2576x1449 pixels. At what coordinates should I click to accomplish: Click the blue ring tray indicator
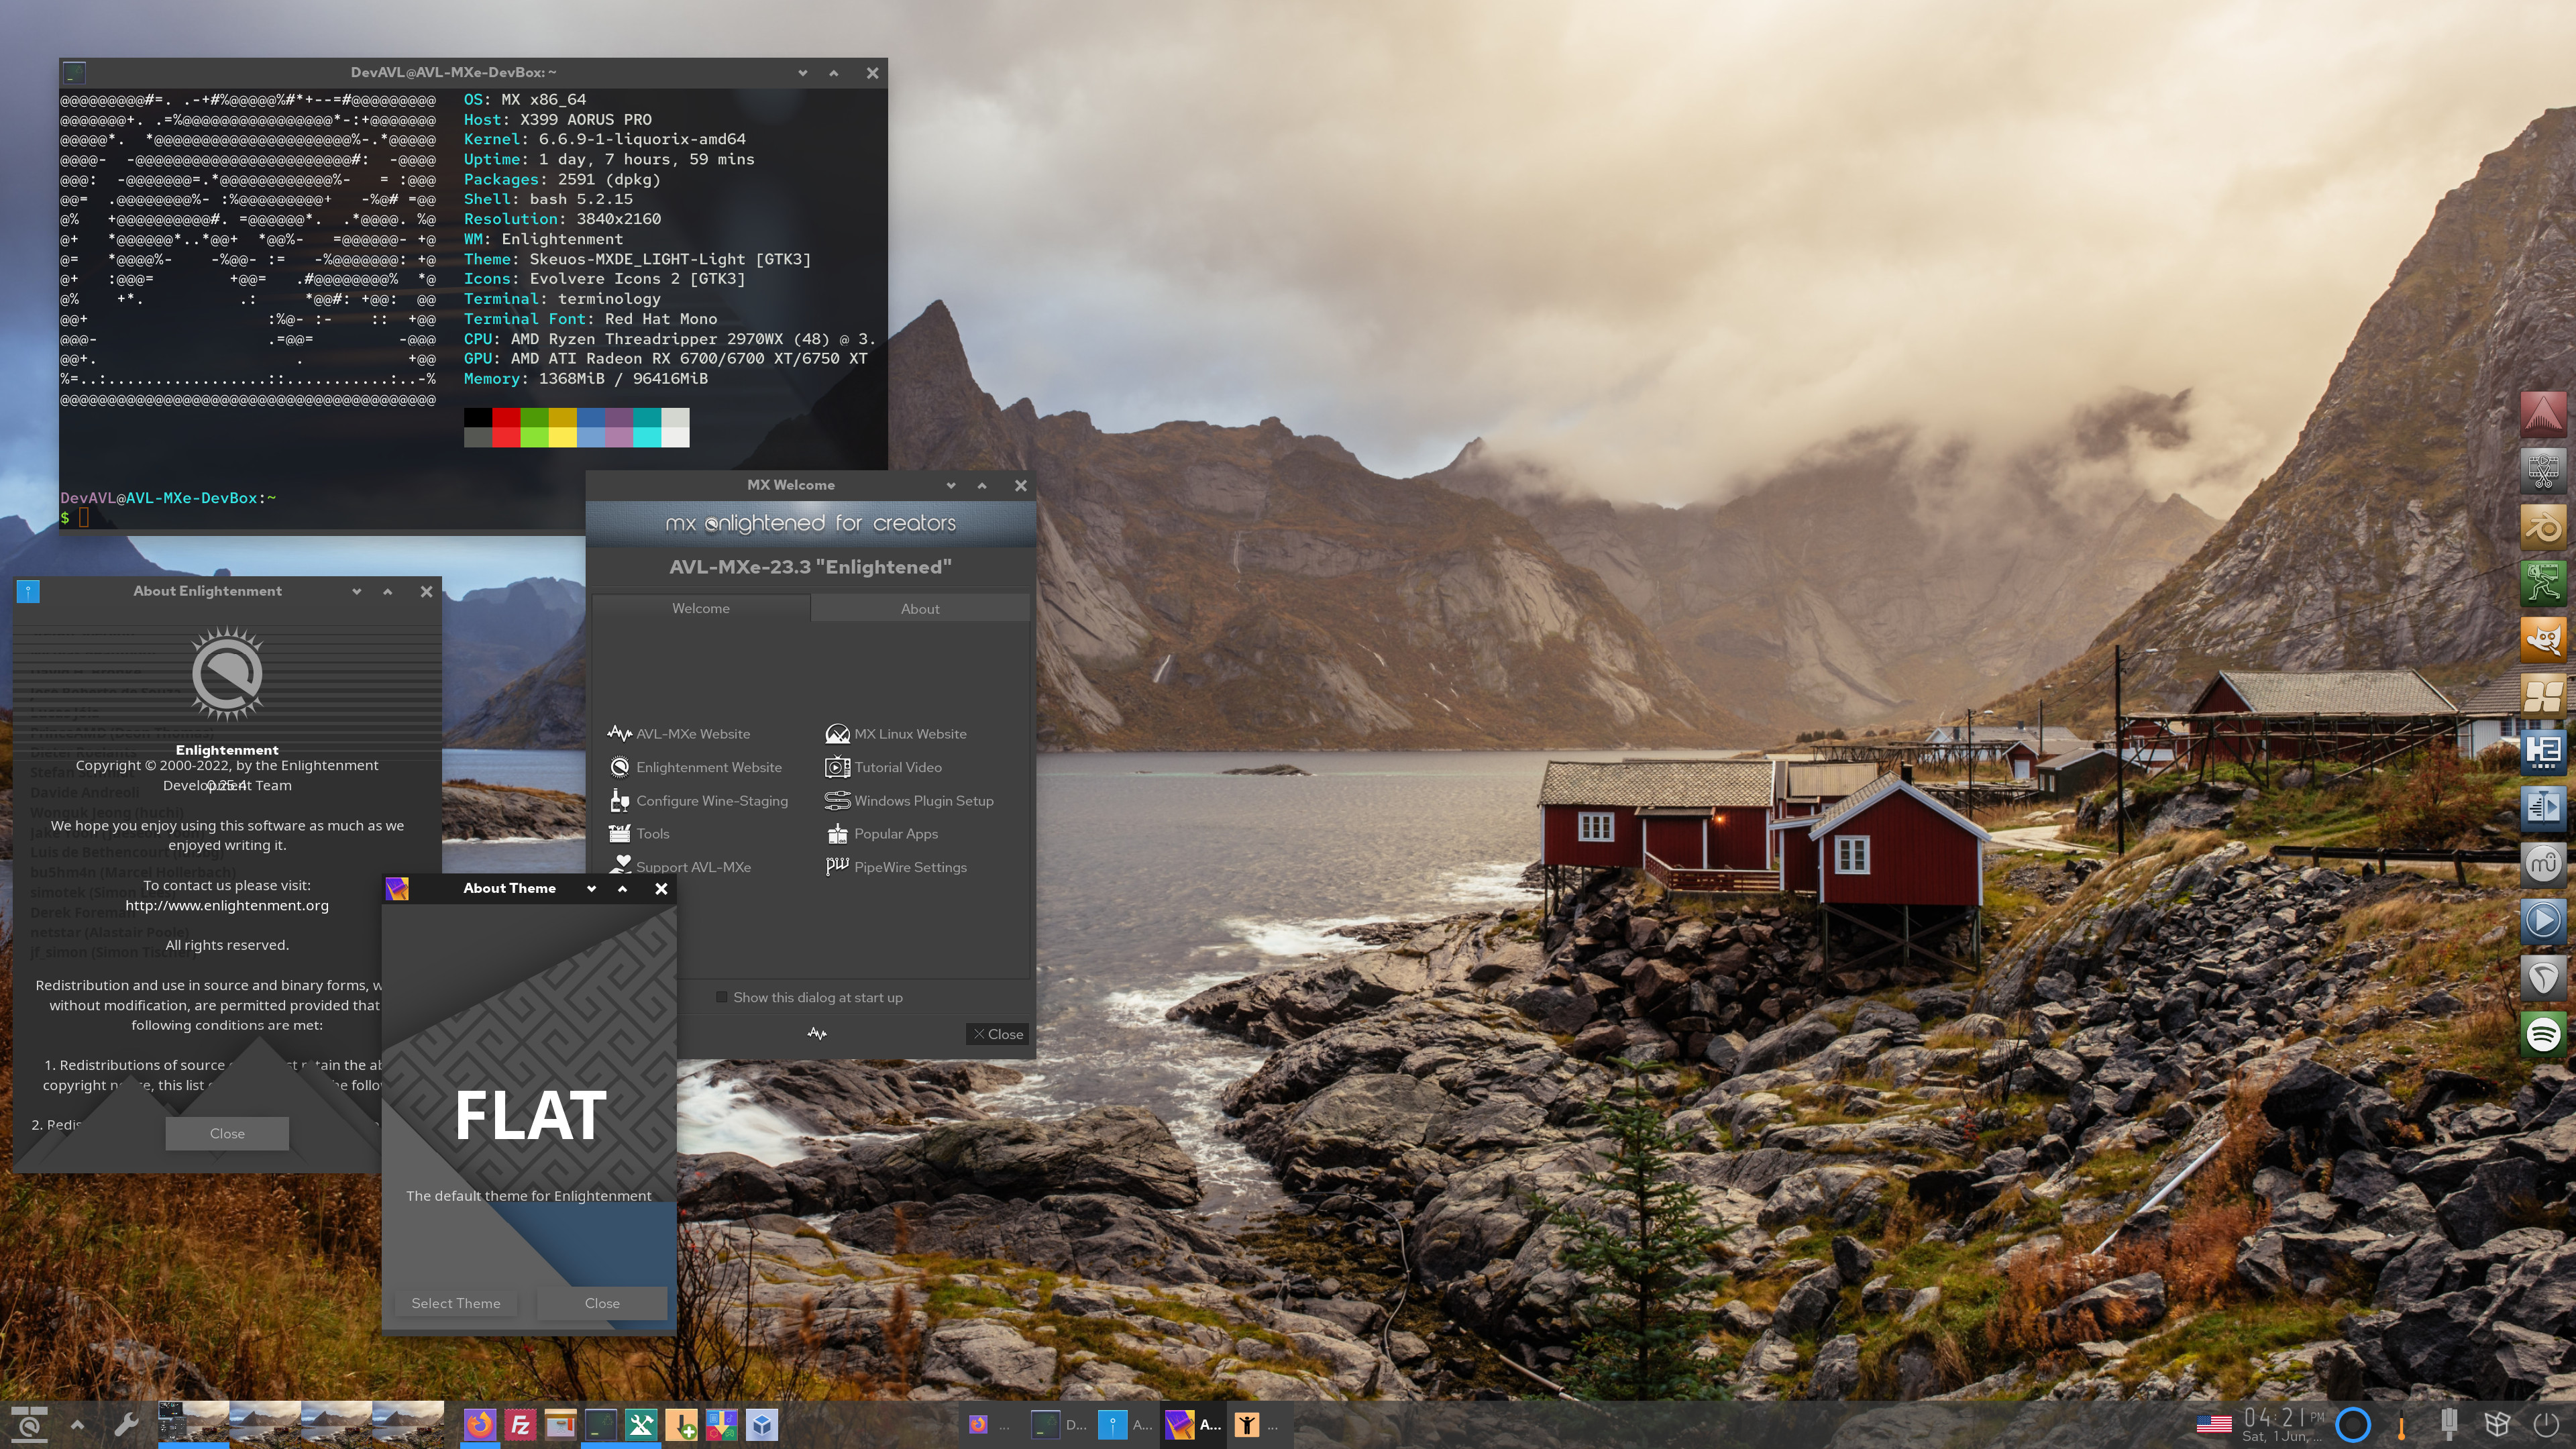(2353, 1424)
